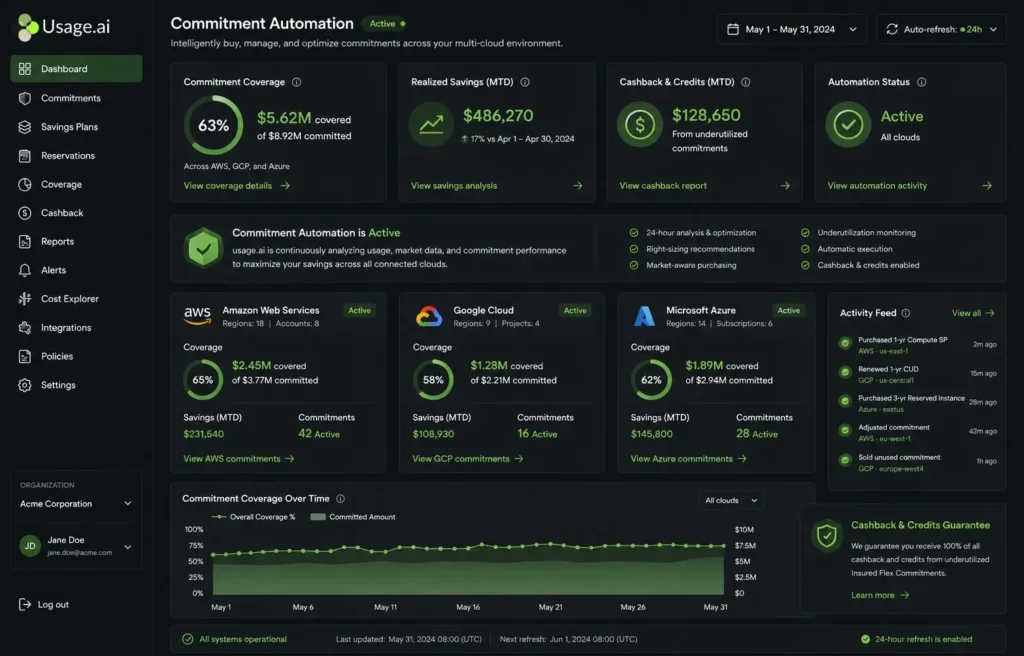The image size is (1024, 656).
Task: Click the Commitments shield icon in sidebar
Action: point(25,98)
